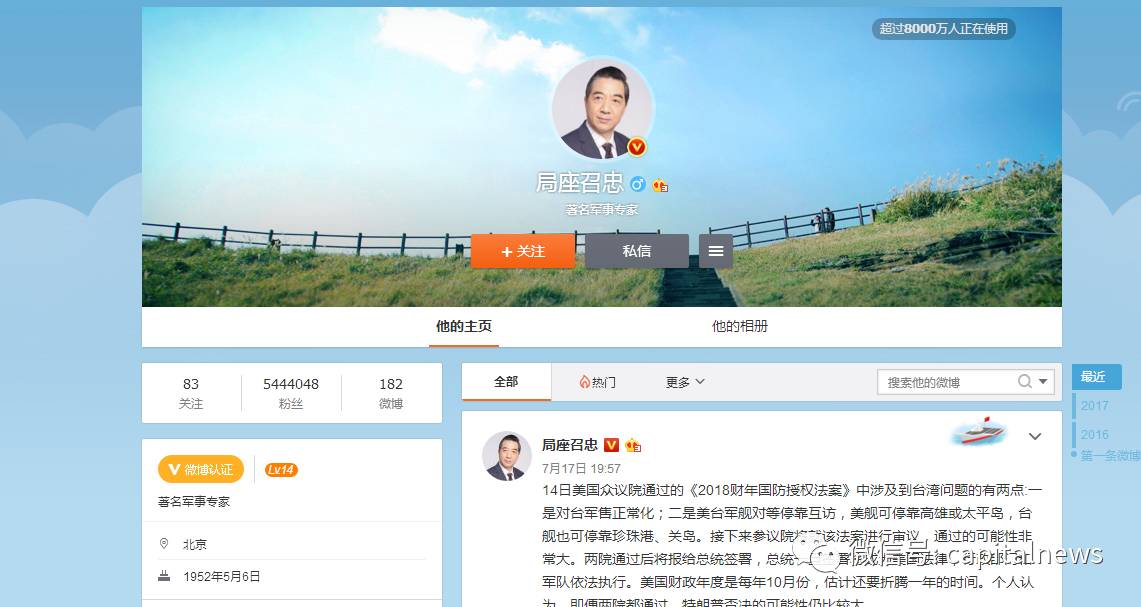Image resolution: width=1141 pixels, height=607 pixels.
Task: Click the membership badge next to the banner name
Action: click(660, 185)
